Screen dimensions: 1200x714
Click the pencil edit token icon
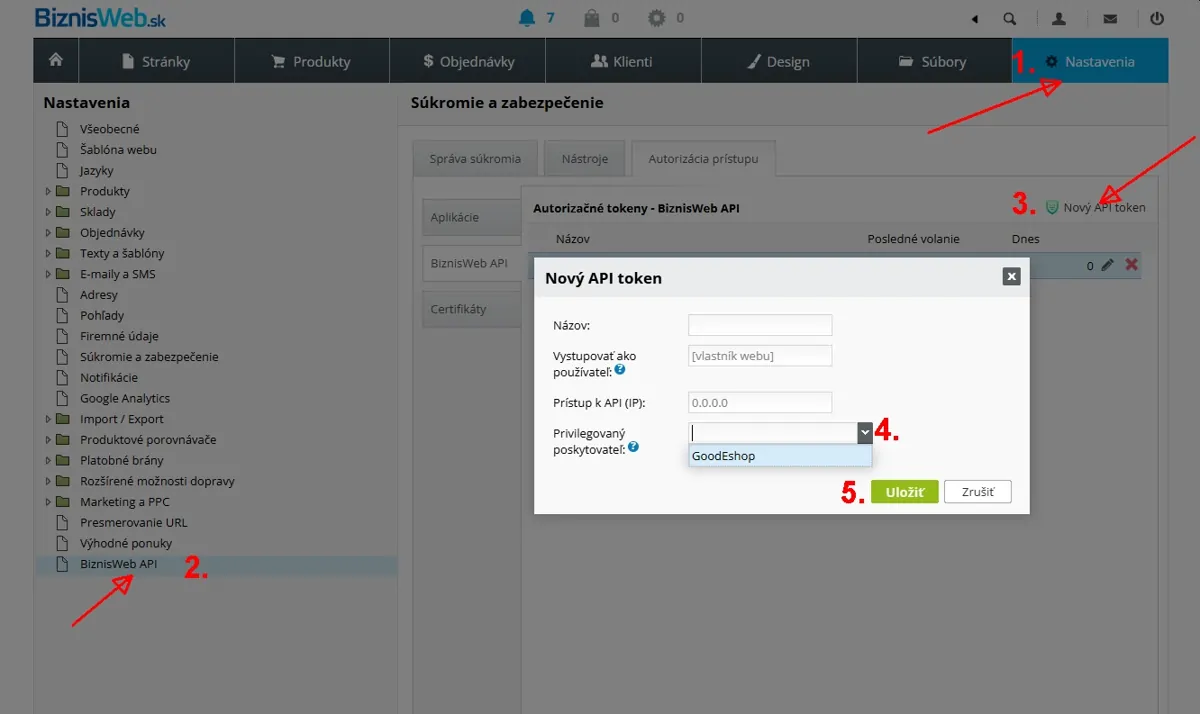click(1107, 265)
